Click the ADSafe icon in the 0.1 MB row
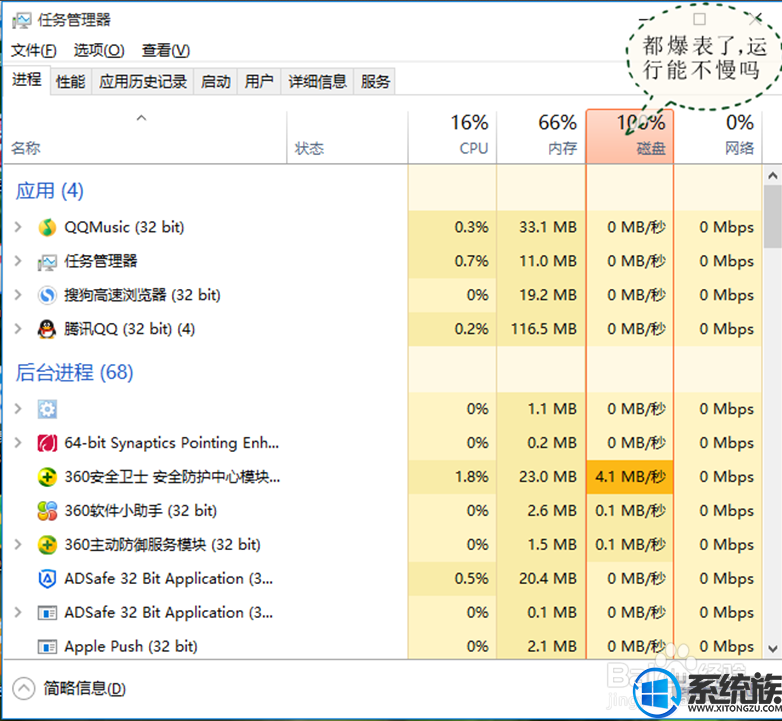The width and height of the screenshot is (782, 721). pyautogui.click(x=47, y=613)
